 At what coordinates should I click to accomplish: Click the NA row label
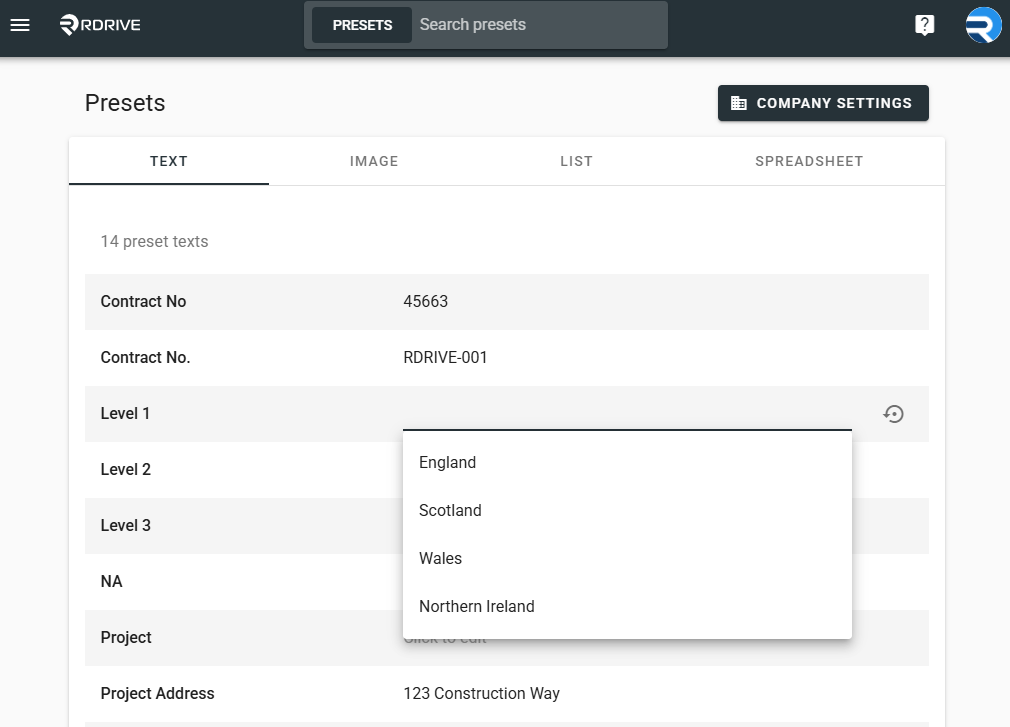(x=111, y=581)
